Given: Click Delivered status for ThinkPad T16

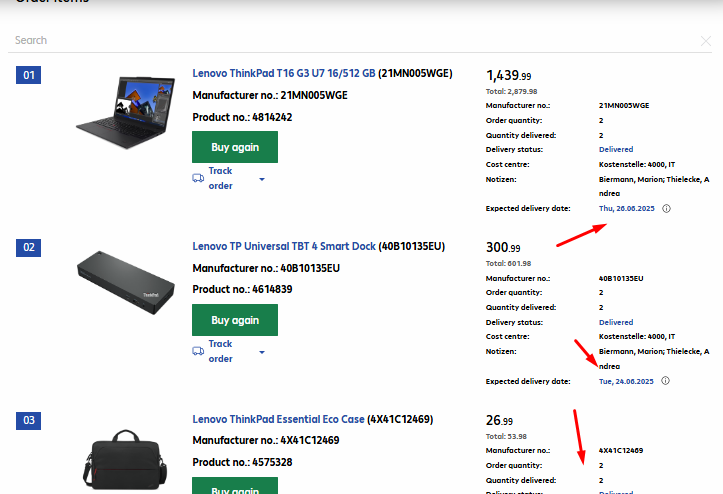Looking at the screenshot, I should coord(616,149).
